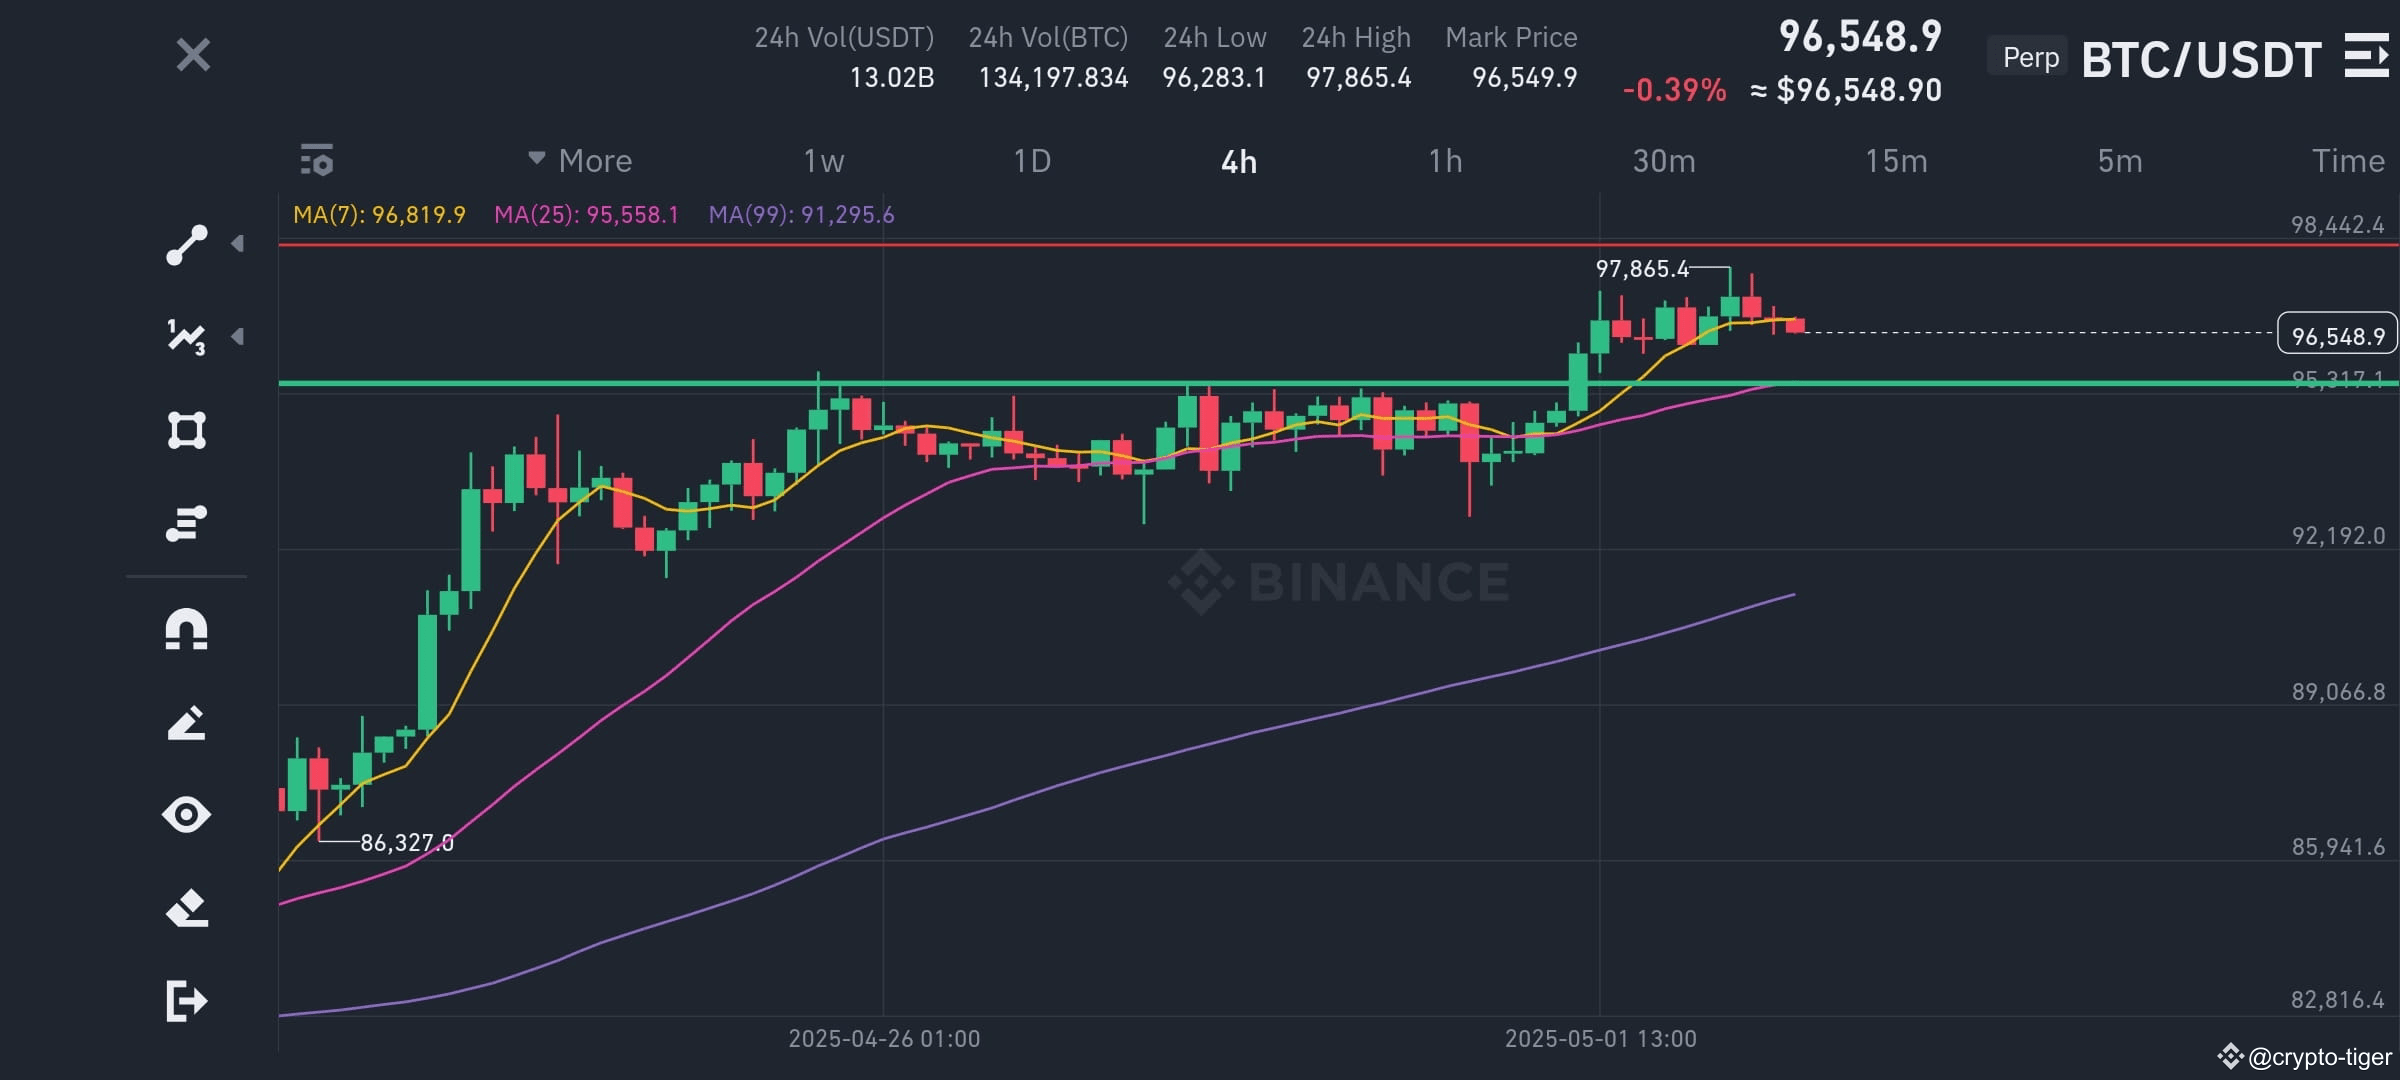Viewport: 2400px width, 1080px height.
Task: Select the wave pattern drawing tool
Action: [187, 337]
